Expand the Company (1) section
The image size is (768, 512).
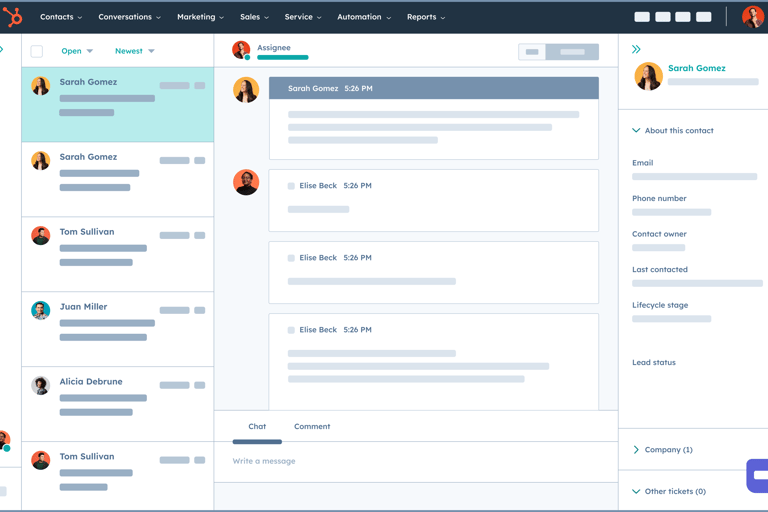(663, 450)
